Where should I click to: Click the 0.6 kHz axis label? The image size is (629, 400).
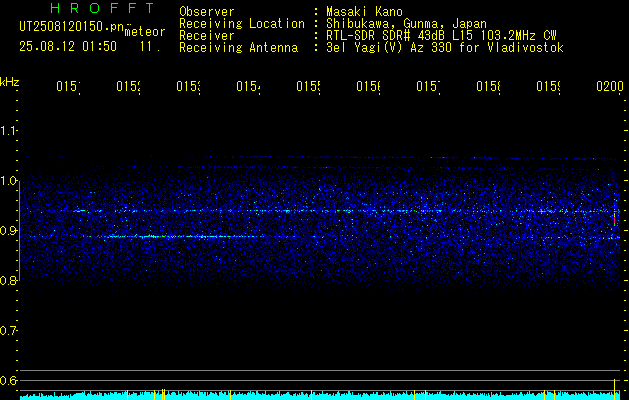pyautogui.click(x=8, y=380)
